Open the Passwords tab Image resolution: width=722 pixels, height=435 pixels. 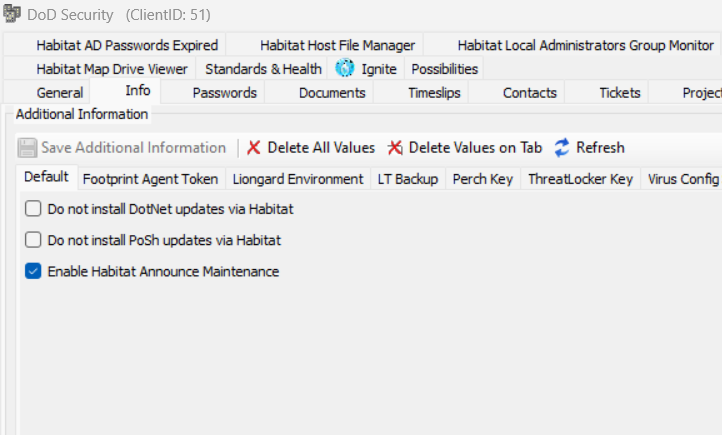click(x=224, y=93)
